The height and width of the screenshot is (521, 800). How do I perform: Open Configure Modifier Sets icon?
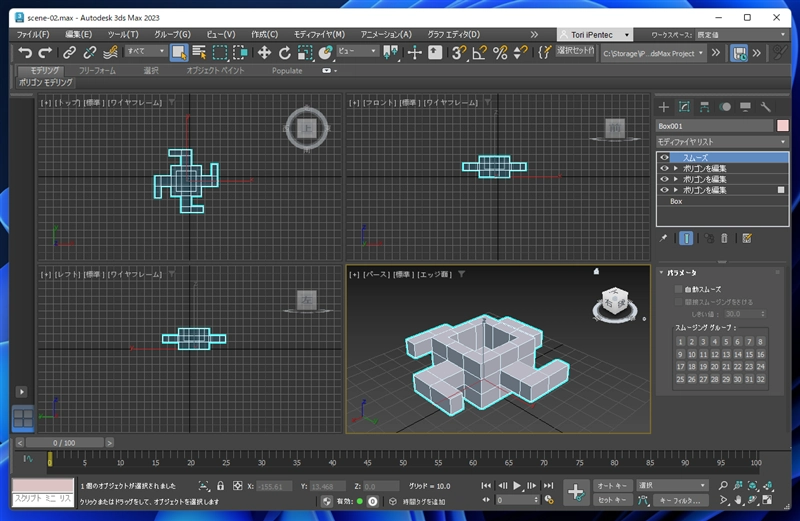(747, 238)
